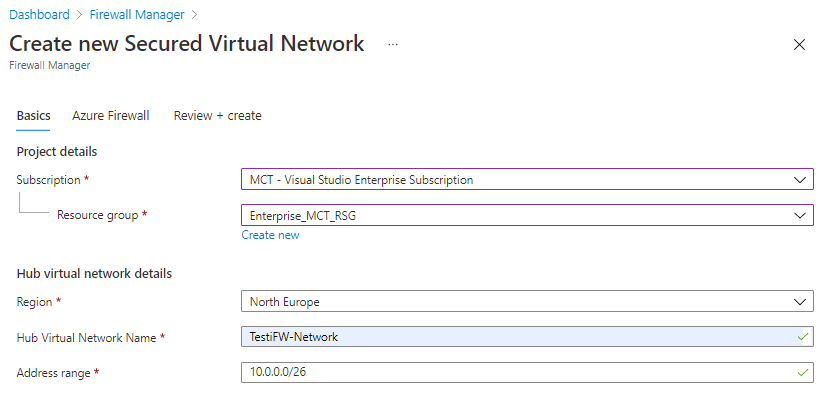Select the Region field label

pyautogui.click(x=34, y=301)
